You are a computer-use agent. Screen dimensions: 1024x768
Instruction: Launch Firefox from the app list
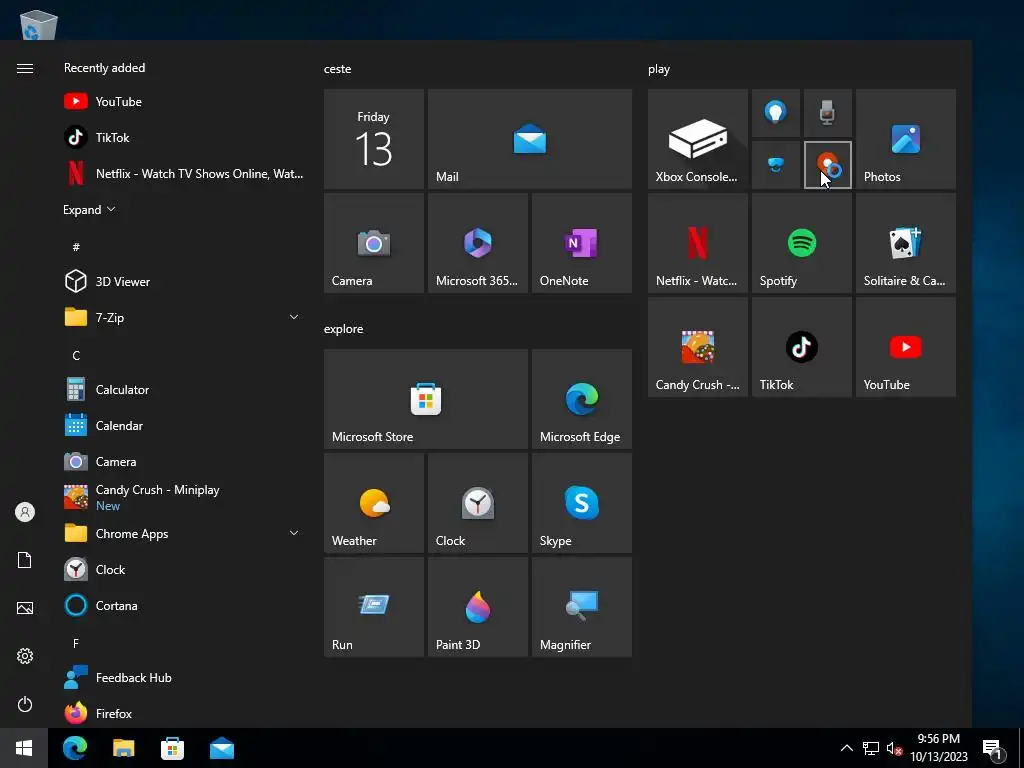[183, 713]
